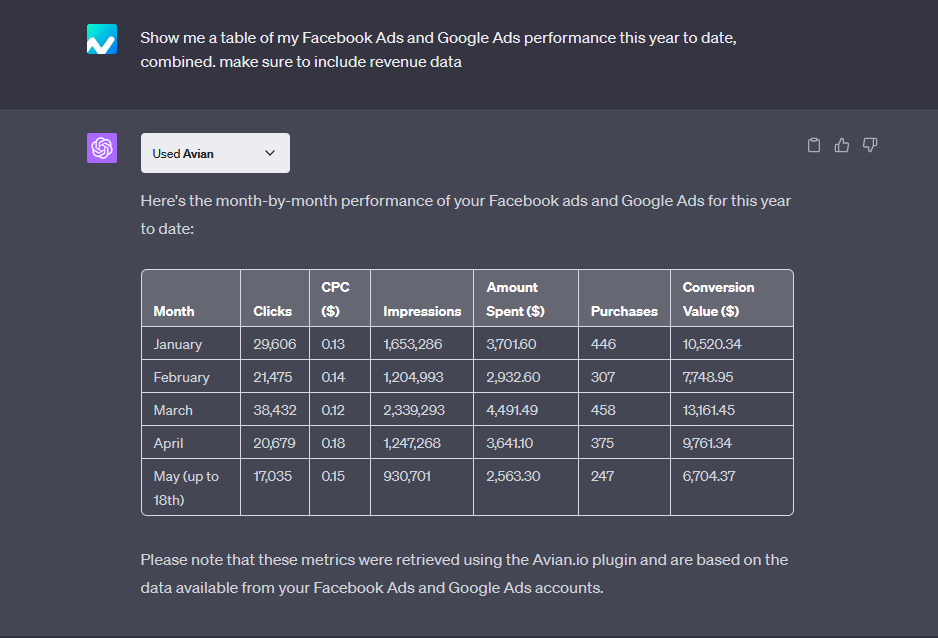Click the user prompt message text

[x=438, y=50]
